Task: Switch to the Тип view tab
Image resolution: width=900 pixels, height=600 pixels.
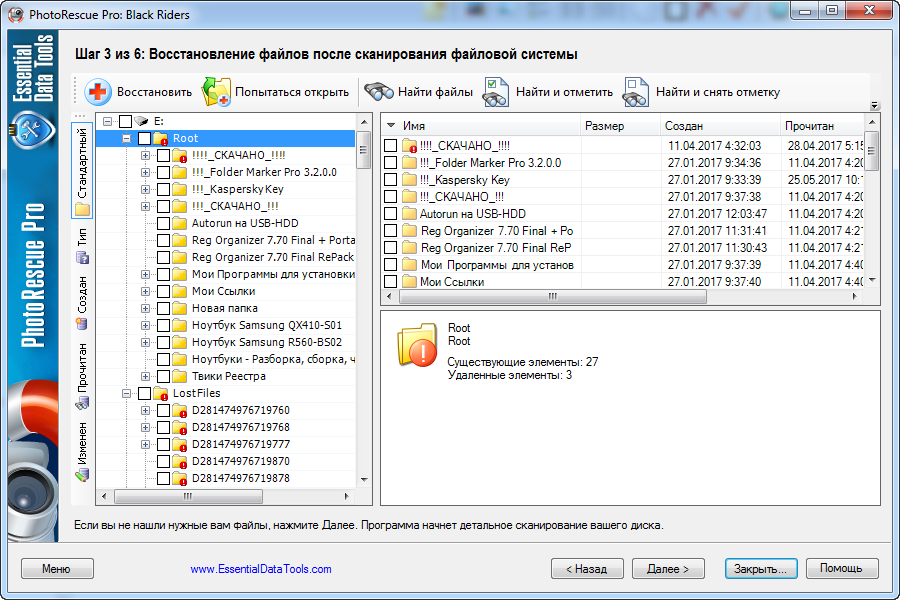Action: pos(82,246)
